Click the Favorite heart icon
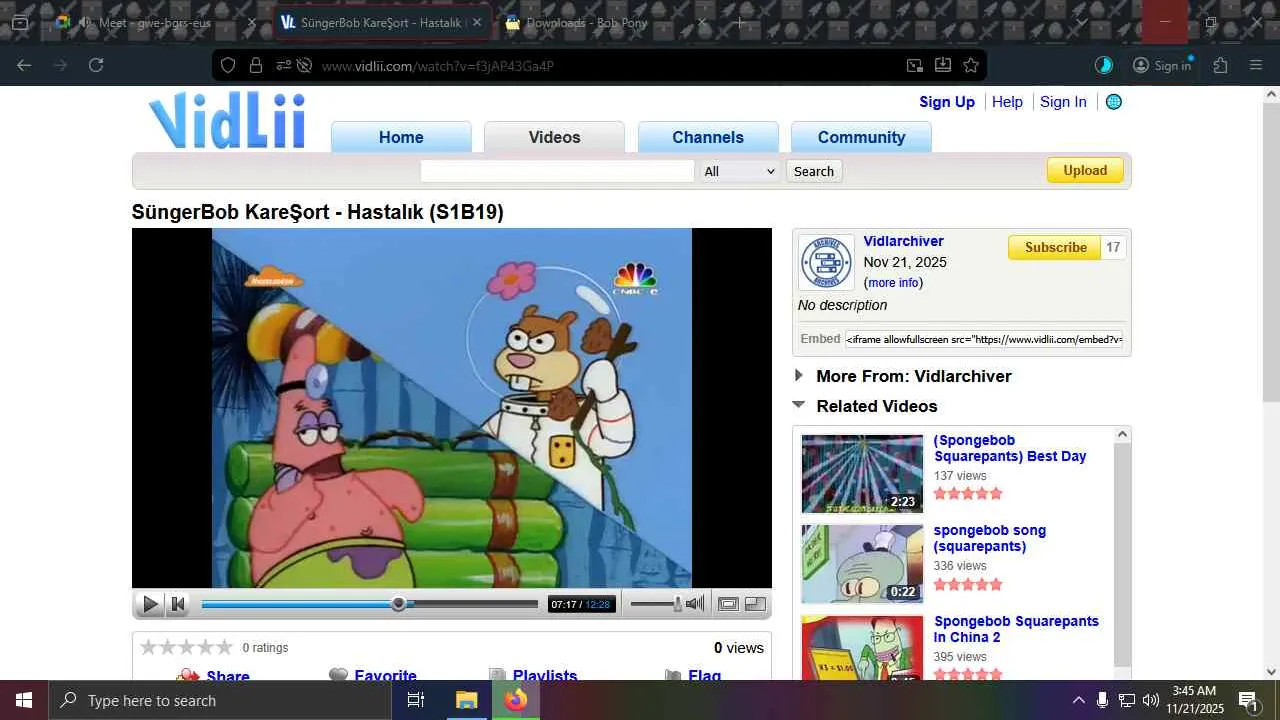This screenshot has width=1280, height=720. (x=338, y=676)
